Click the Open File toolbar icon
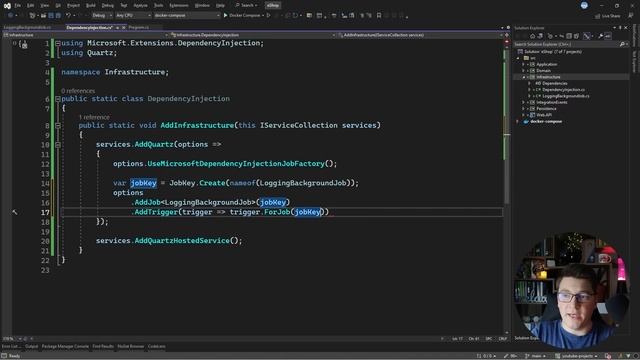 43,16
